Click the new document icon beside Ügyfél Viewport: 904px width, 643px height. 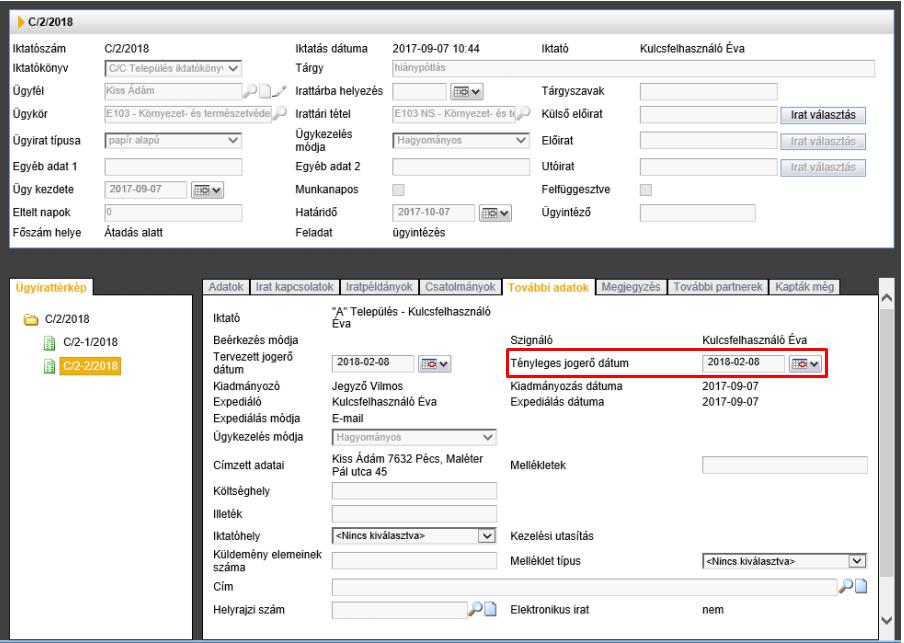(x=265, y=91)
